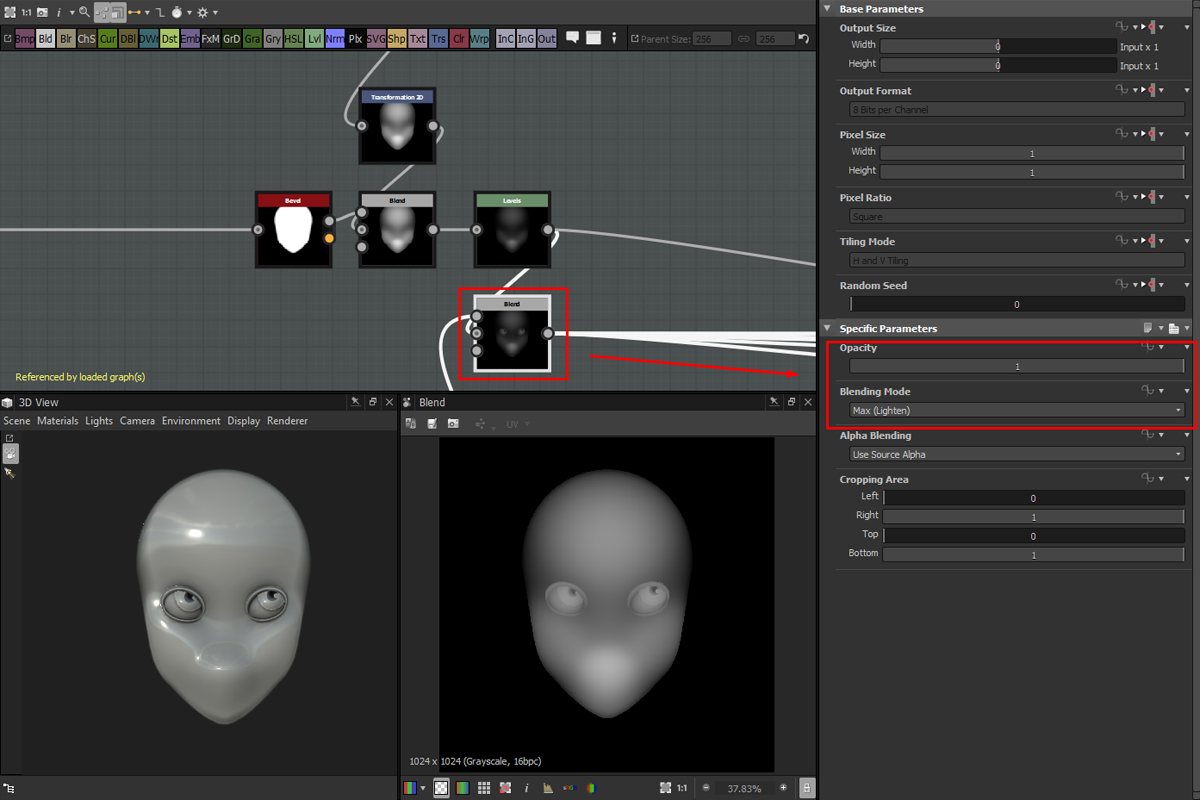Select the Transformation 2D node
Screen dimensions: 1200x800
(397, 126)
